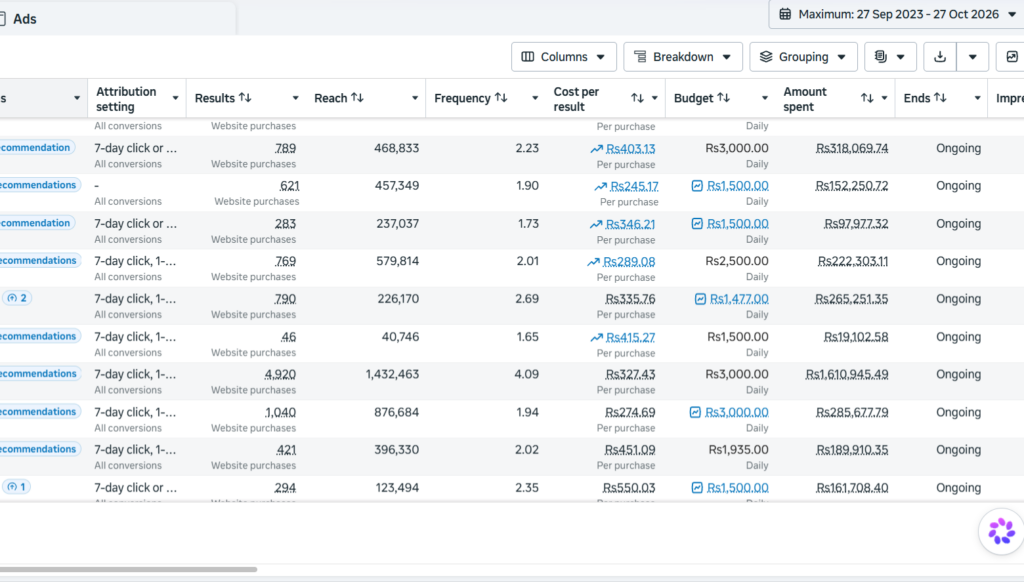Open the Columns dropdown
The height and width of the screenshot is (582, 1024).
click(563, 57)
